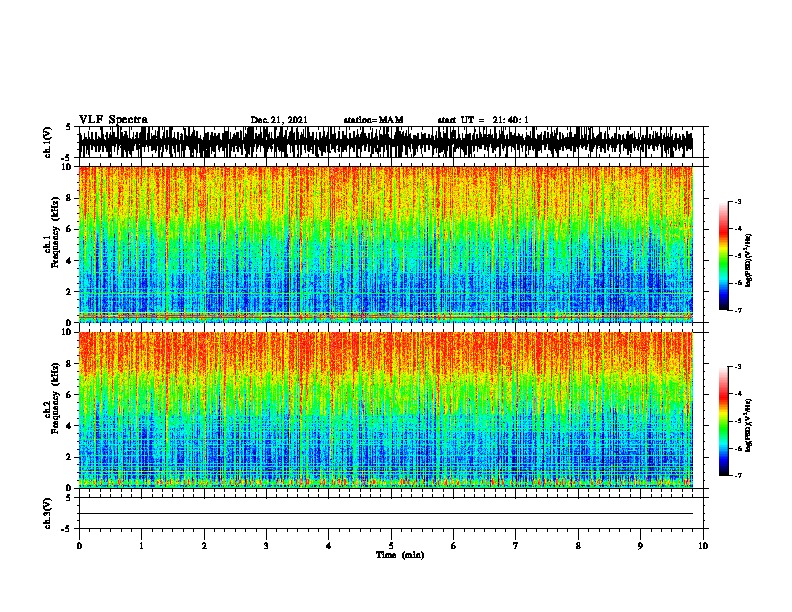Click time axis tick label '3'
Image resolution: width=792 pixels, height=612 pixels.
(266, 546)
